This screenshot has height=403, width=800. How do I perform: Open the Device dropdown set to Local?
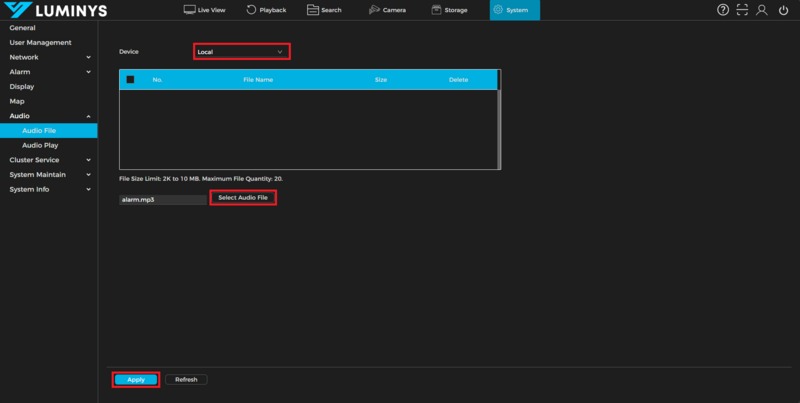click(241, 51)
